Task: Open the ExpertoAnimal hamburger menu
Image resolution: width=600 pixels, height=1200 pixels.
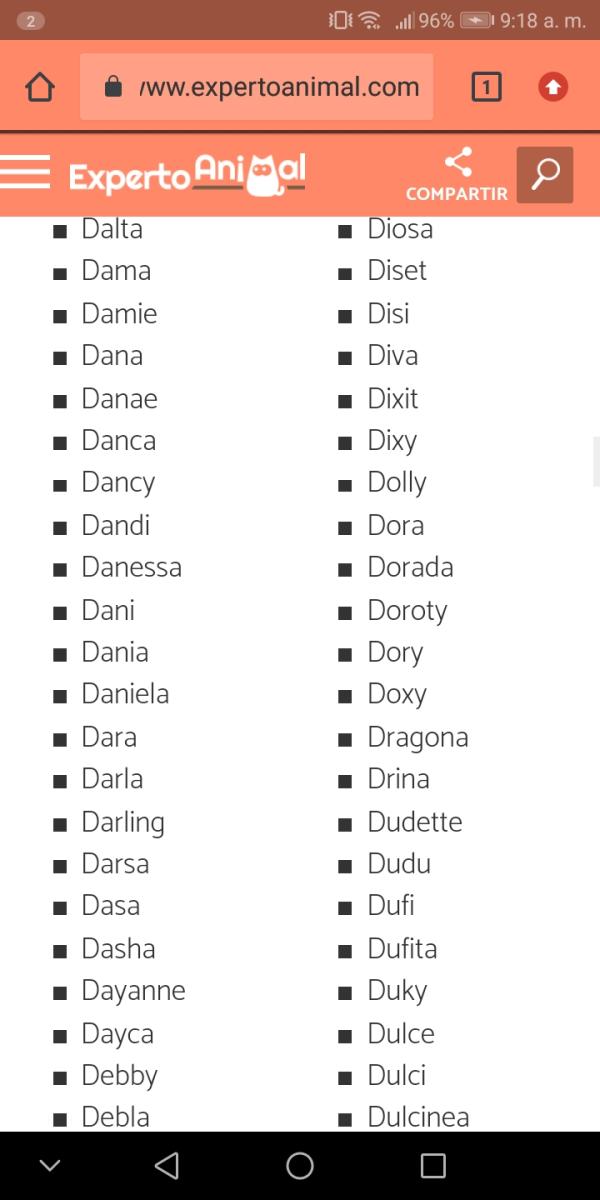Action: click(x=25, y=172)
